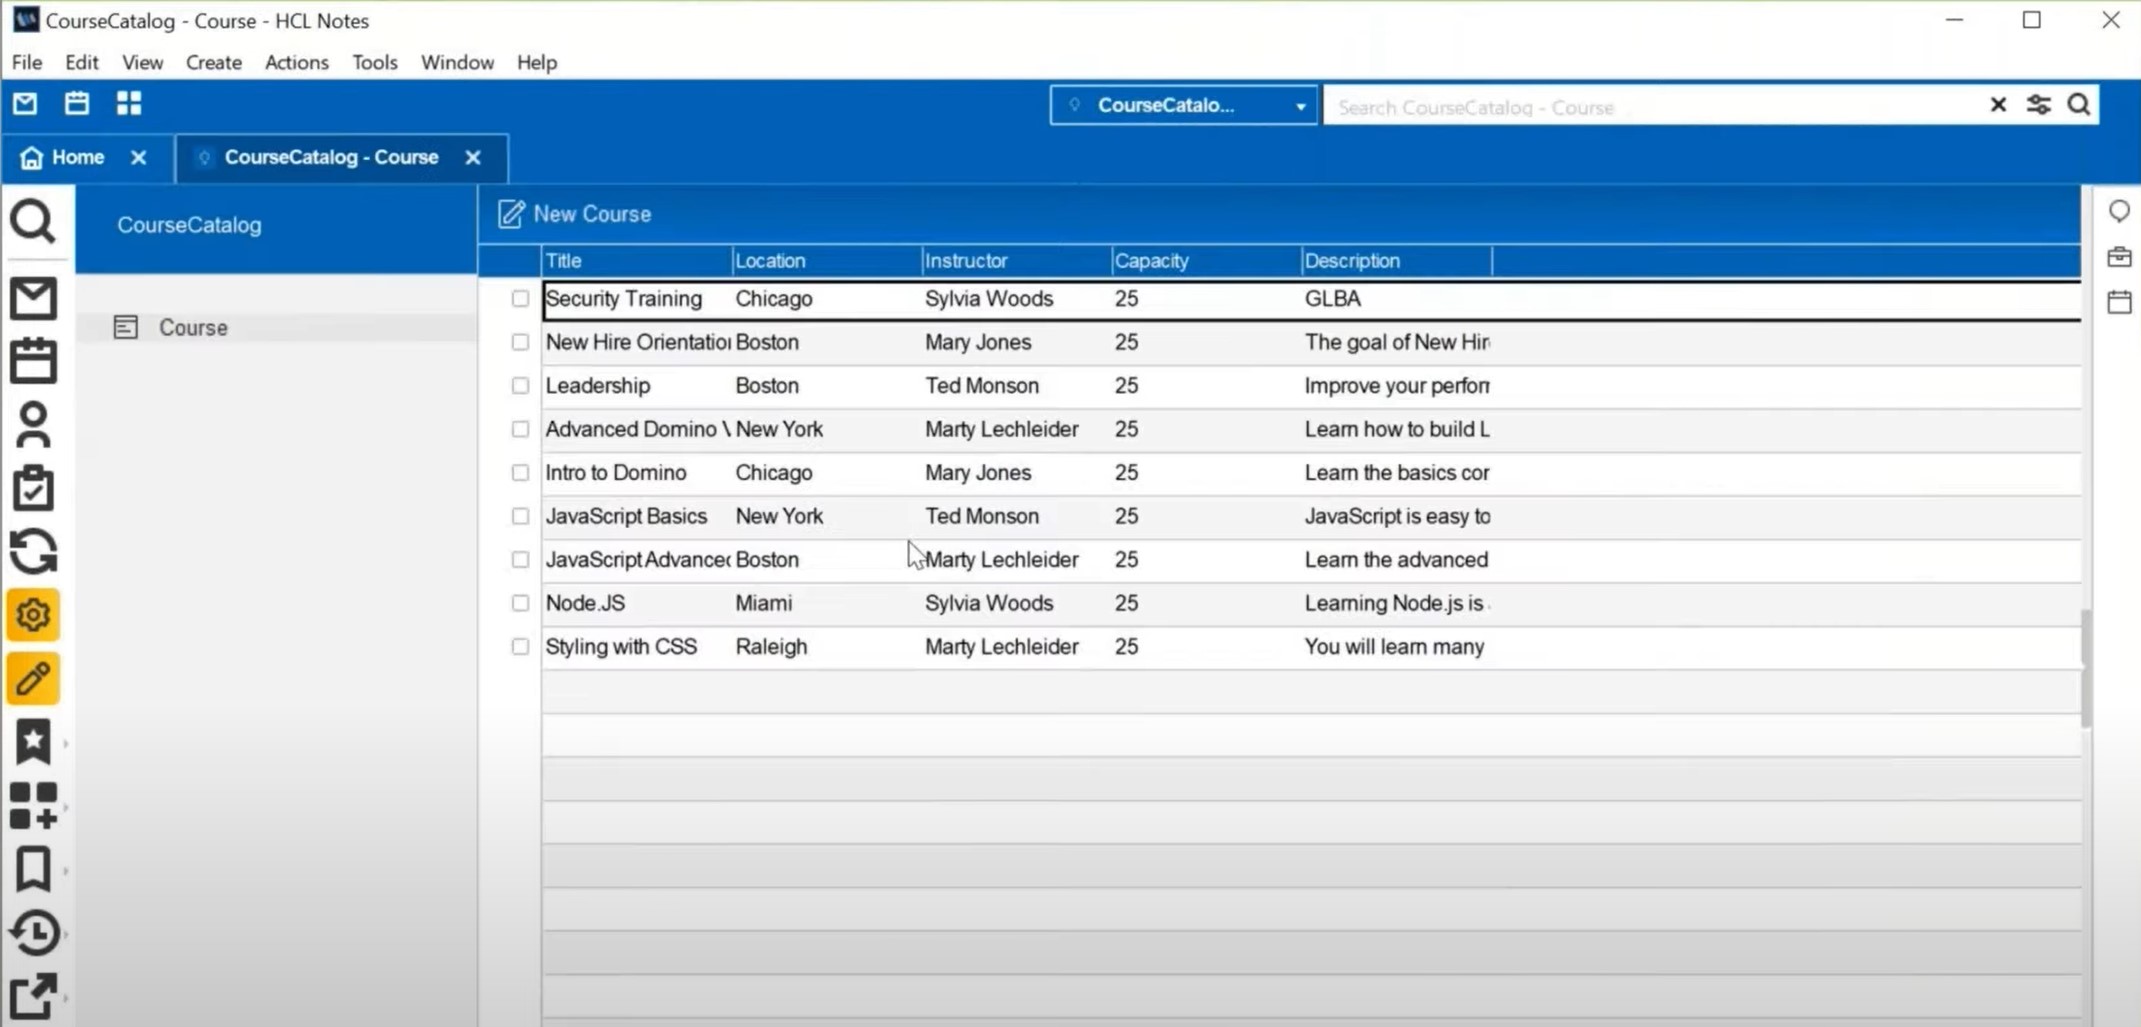
Task: Click the vertical scrollbar of course list
Action: click(x=2086, y=668)
